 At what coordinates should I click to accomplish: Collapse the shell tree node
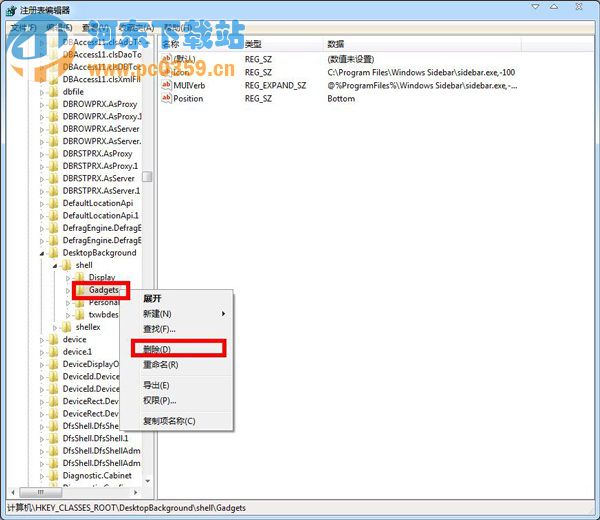pyautogui.click(x=55, y=265)
